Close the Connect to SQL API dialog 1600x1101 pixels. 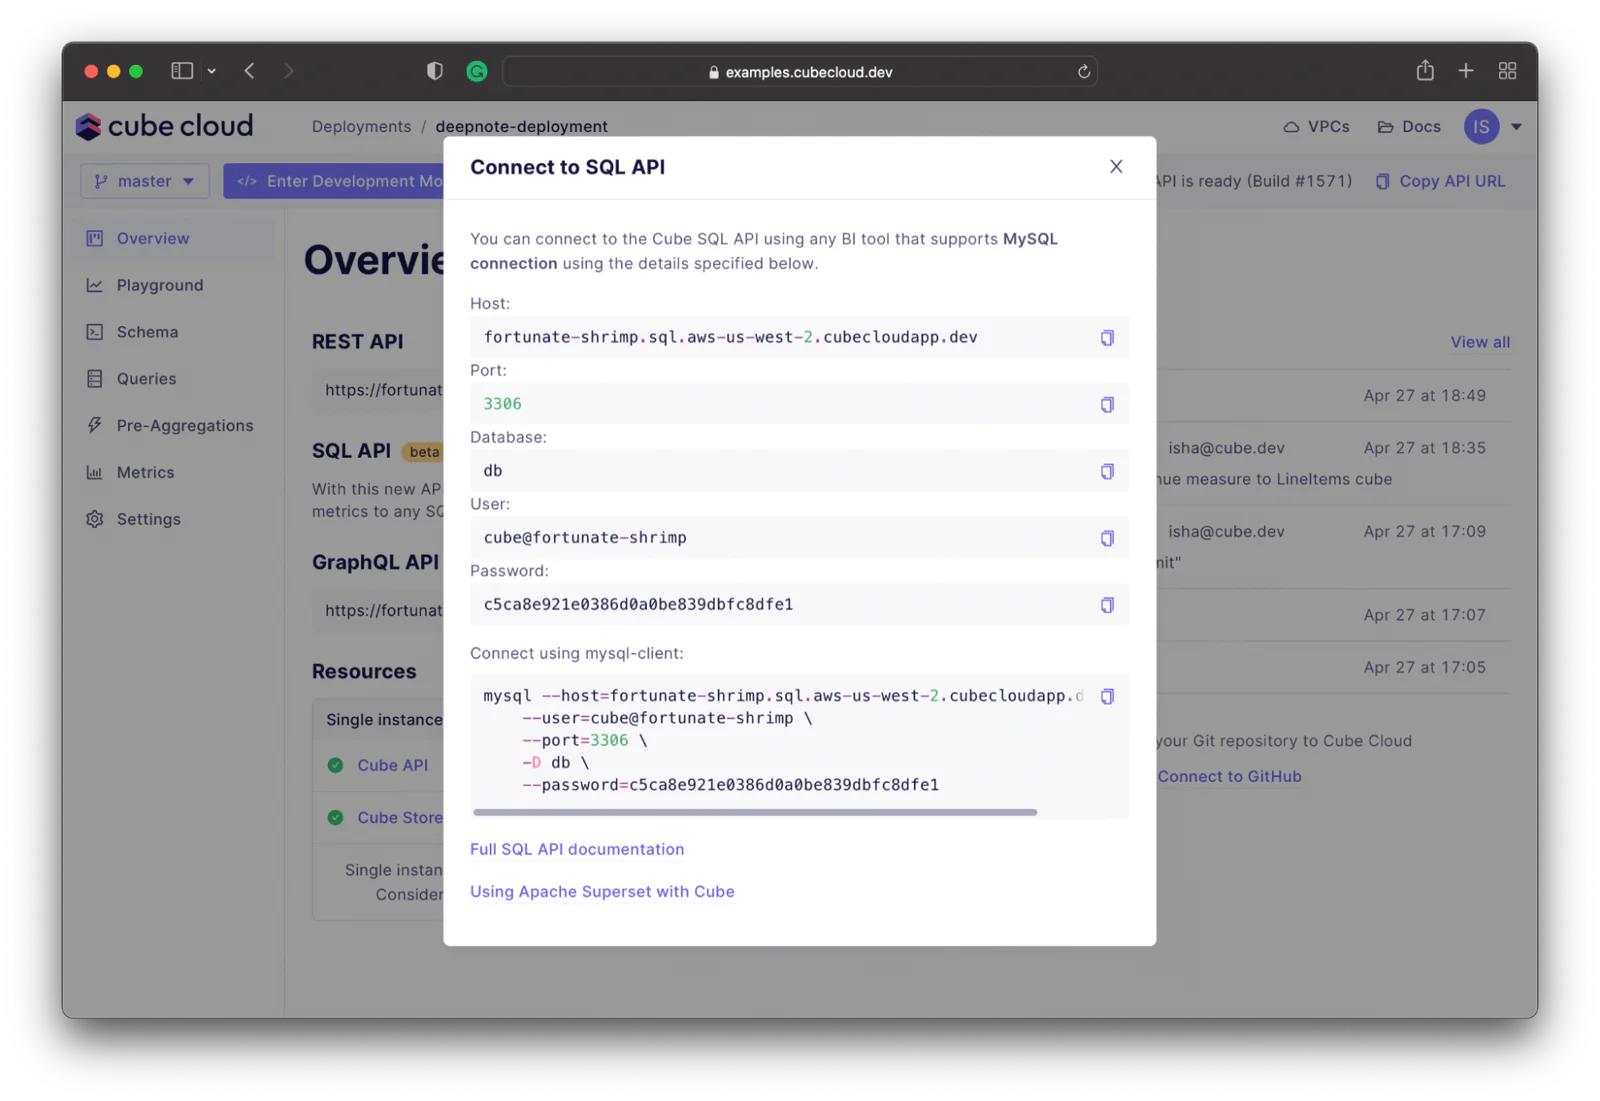(x=1116, y=167)
